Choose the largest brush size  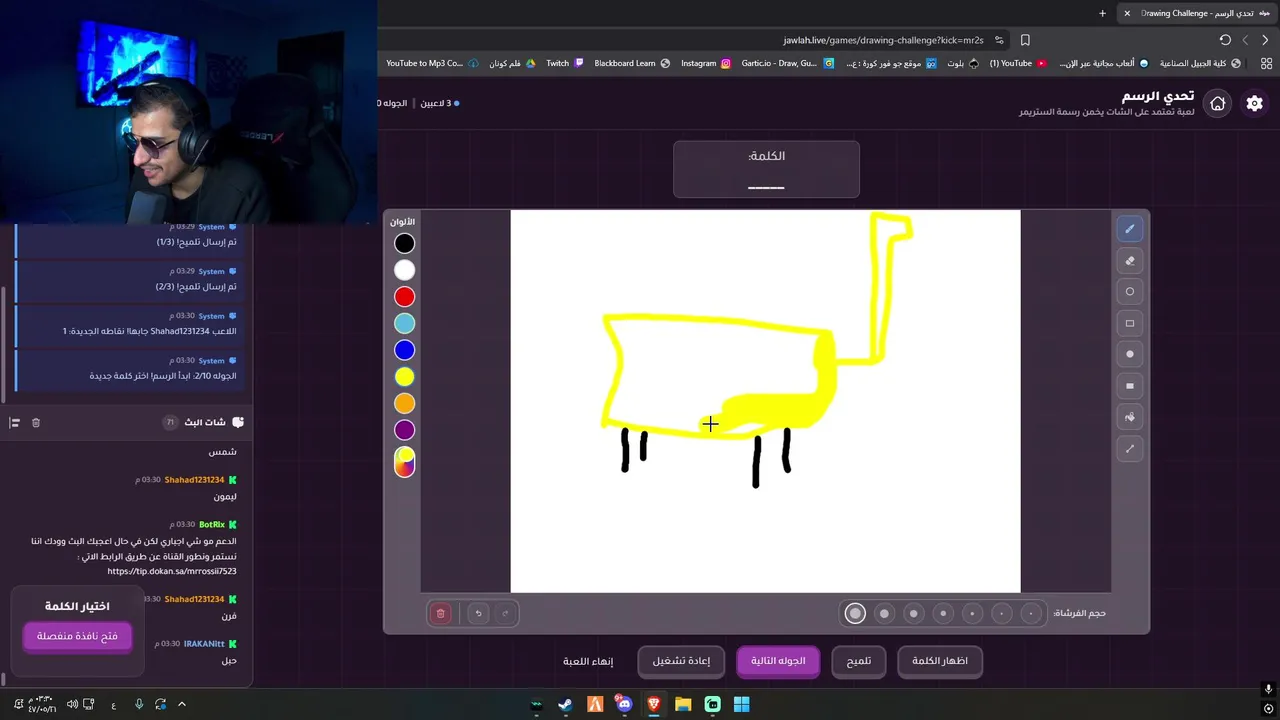pyautogui.click(x=855, y=613)
